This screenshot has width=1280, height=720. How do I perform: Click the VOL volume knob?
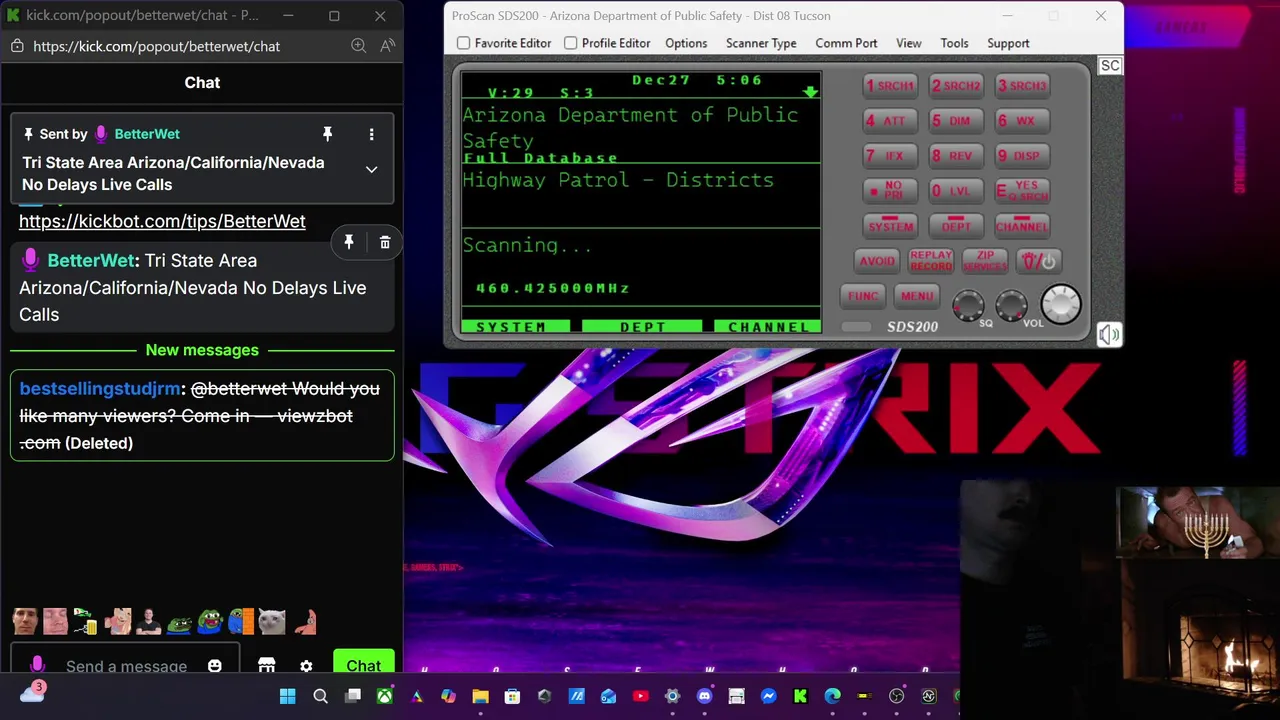1011,306
